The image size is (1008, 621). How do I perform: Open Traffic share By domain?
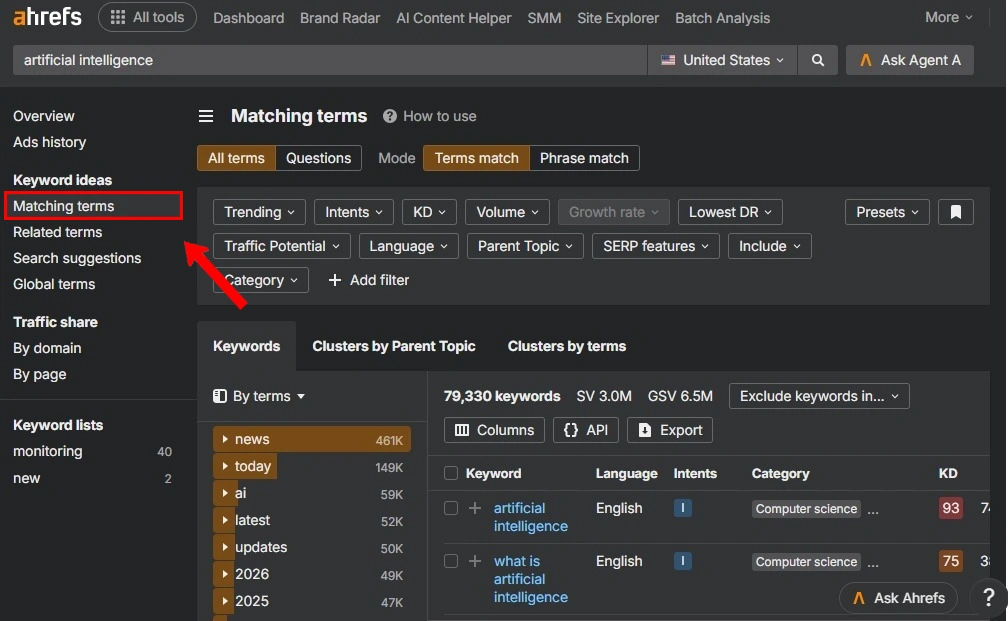pyautogui.click(x=47, y=348)
